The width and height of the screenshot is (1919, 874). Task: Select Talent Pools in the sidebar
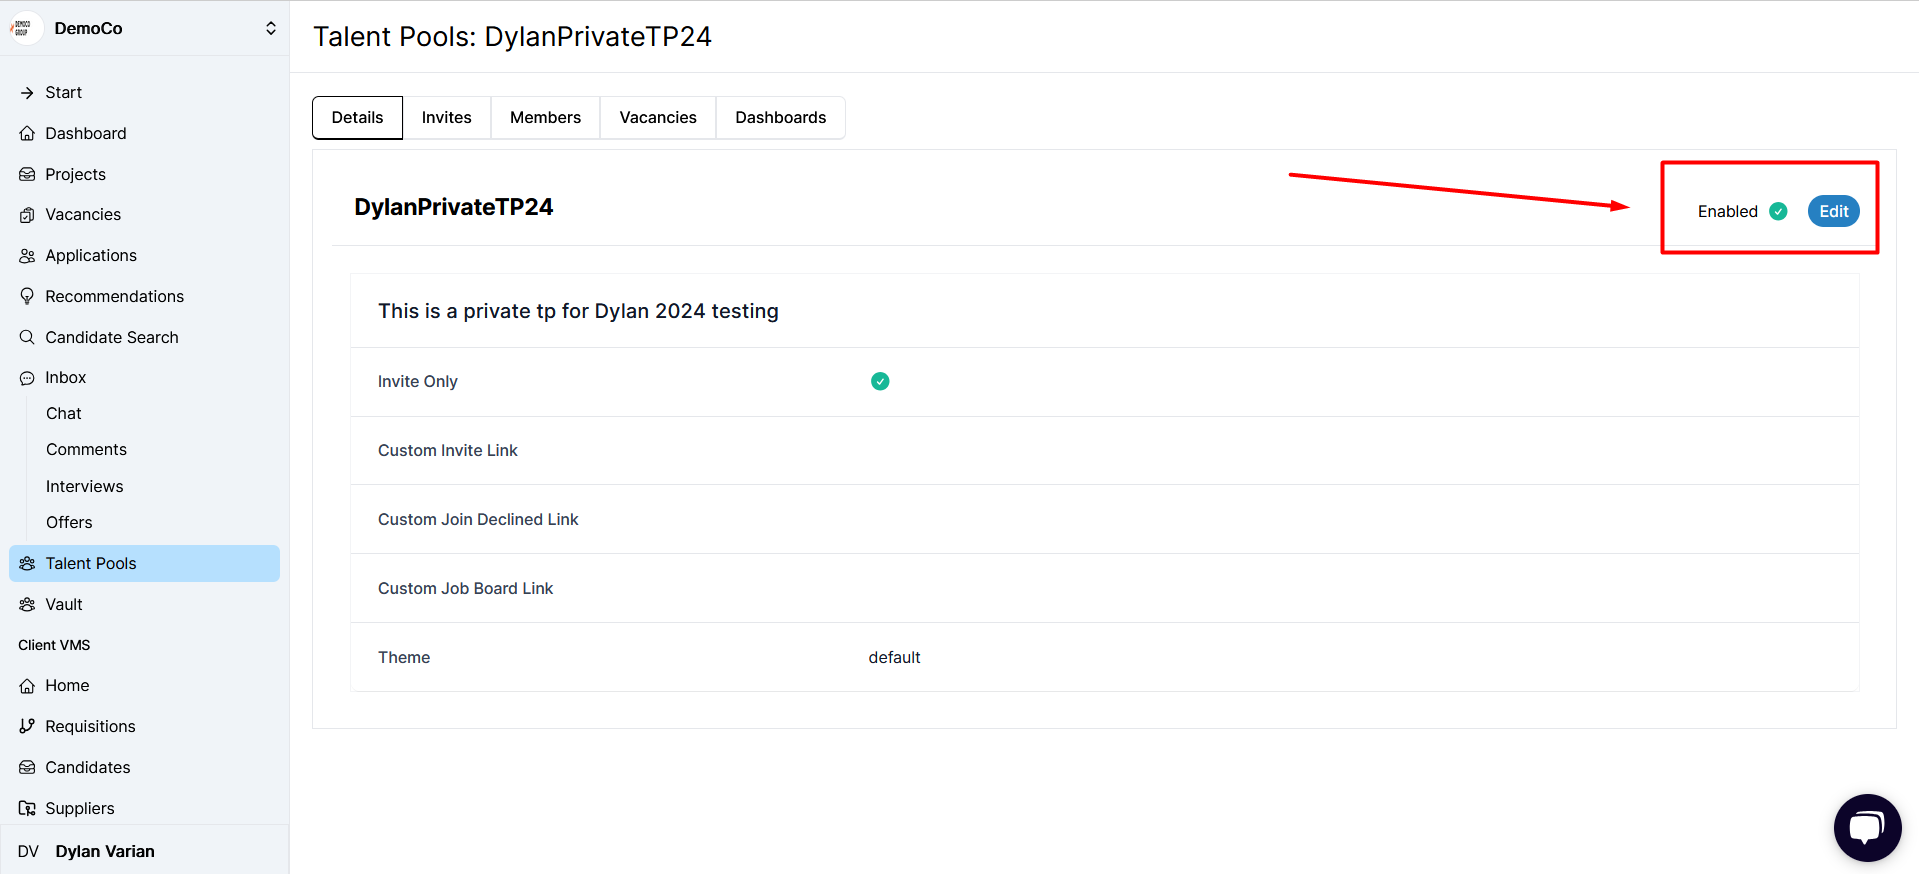(x=144, y=564)
